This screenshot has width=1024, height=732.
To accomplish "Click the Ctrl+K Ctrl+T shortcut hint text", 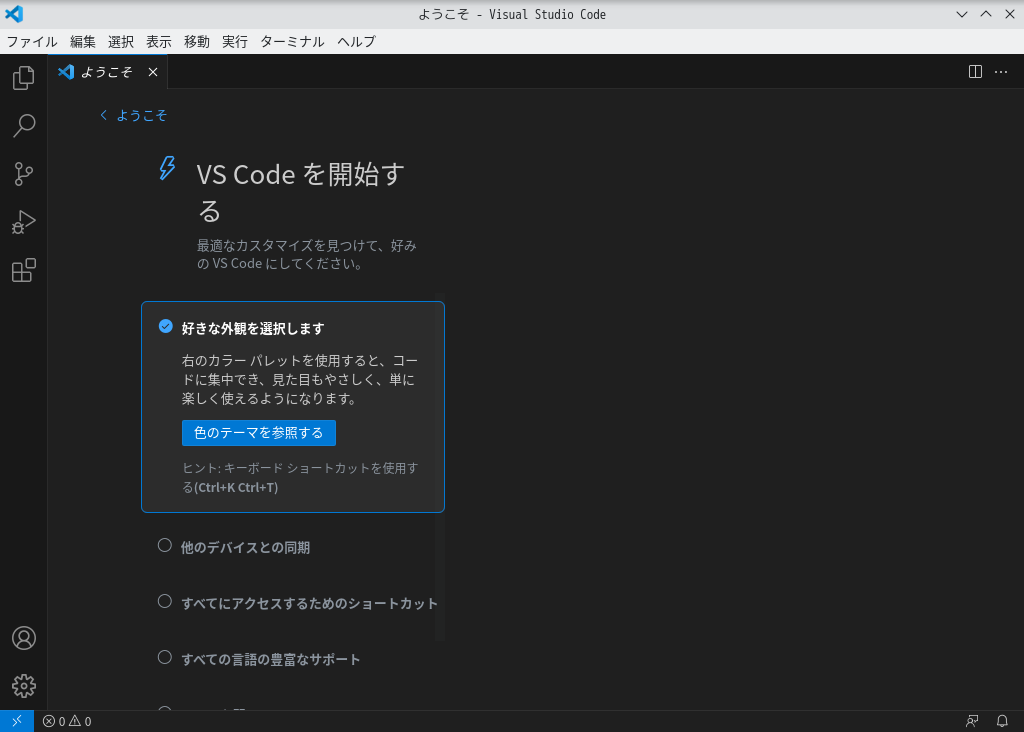I will (x=236, y=488).
